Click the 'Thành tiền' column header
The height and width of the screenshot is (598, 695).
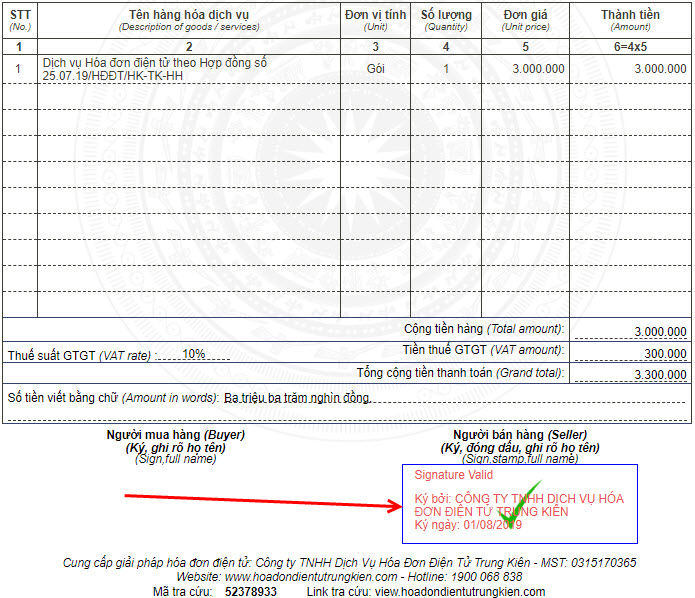tap(630, 15)
